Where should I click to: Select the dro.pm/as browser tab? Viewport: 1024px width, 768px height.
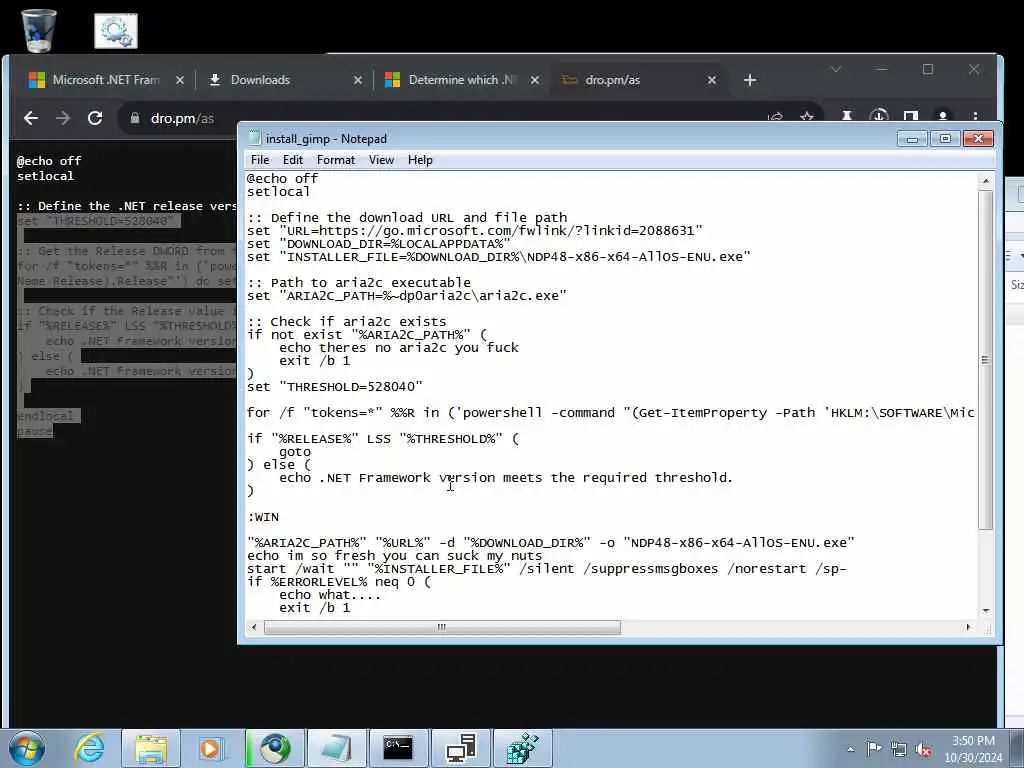pos(612,80)
